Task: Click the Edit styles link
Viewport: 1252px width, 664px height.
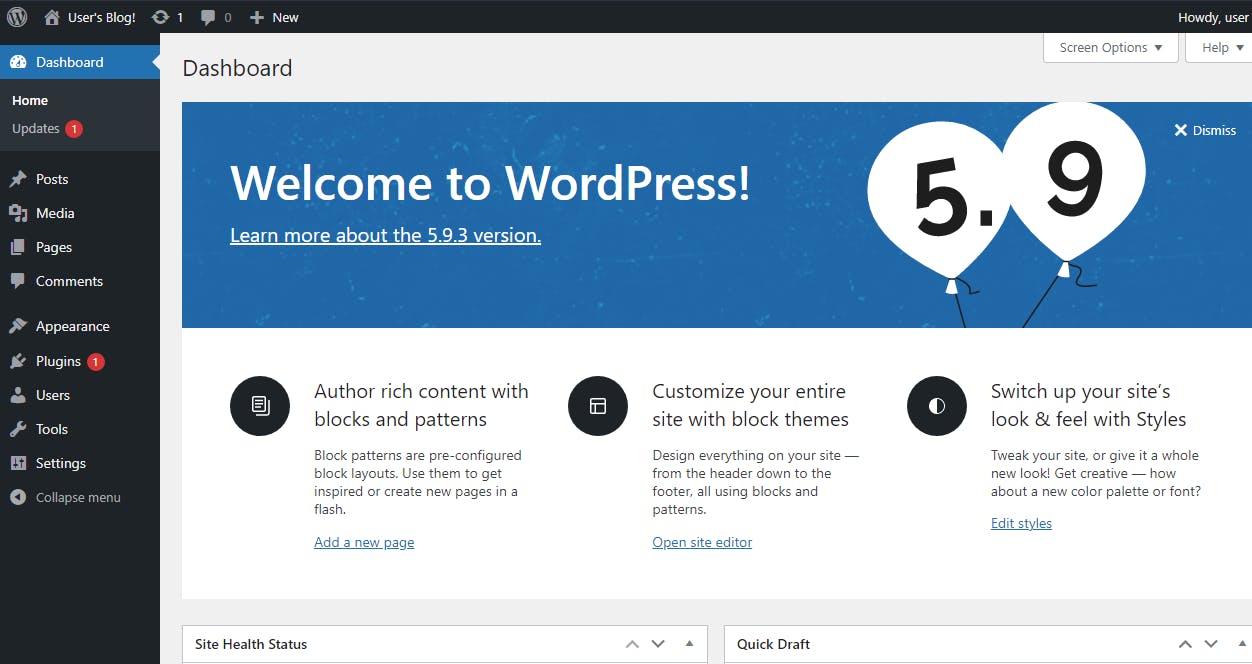Action: [x=1021, y=523]
